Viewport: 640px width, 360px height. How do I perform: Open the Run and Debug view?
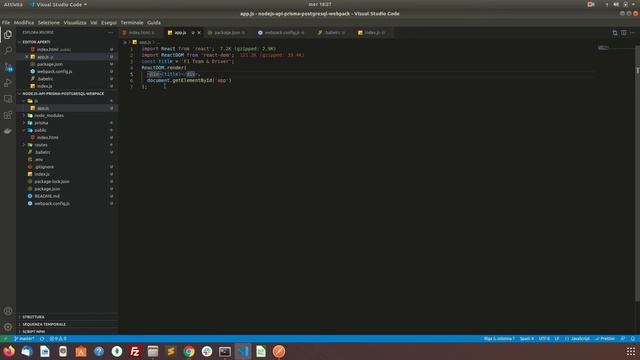point(8,83)
